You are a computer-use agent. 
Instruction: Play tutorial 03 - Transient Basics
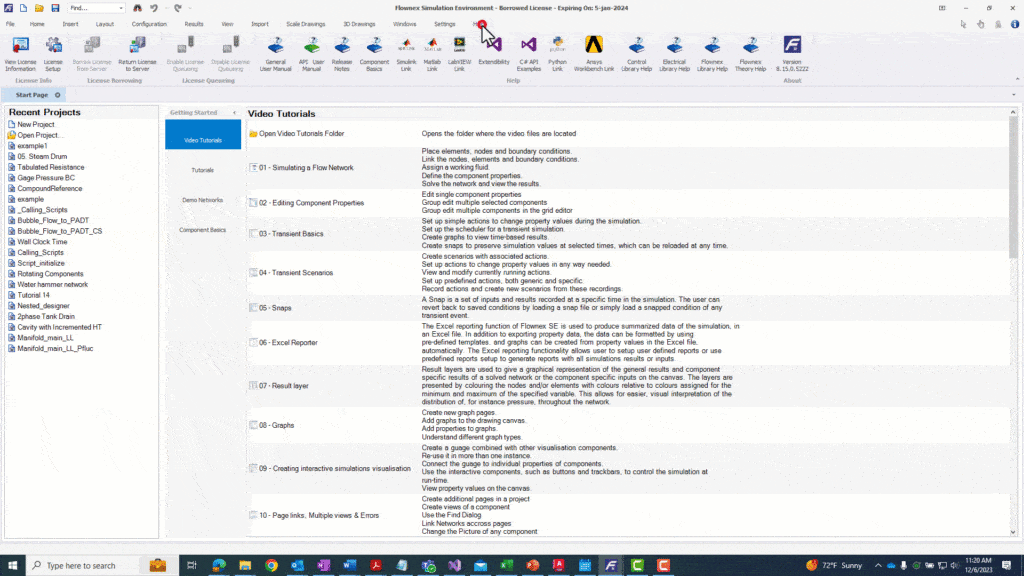click(300, 234)
